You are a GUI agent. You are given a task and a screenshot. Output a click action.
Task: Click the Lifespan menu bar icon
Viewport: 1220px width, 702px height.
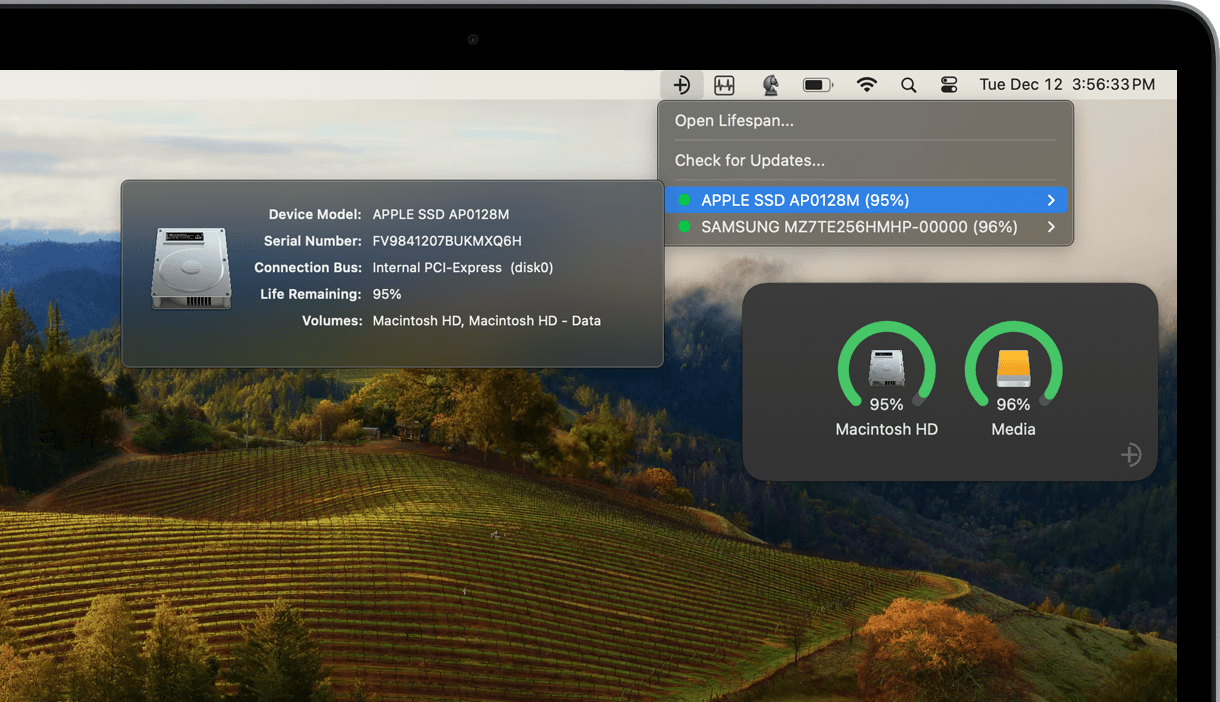[682, 85]
